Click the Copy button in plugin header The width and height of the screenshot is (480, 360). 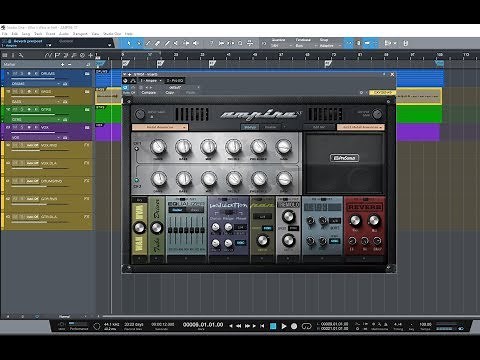tap(170, 92)
